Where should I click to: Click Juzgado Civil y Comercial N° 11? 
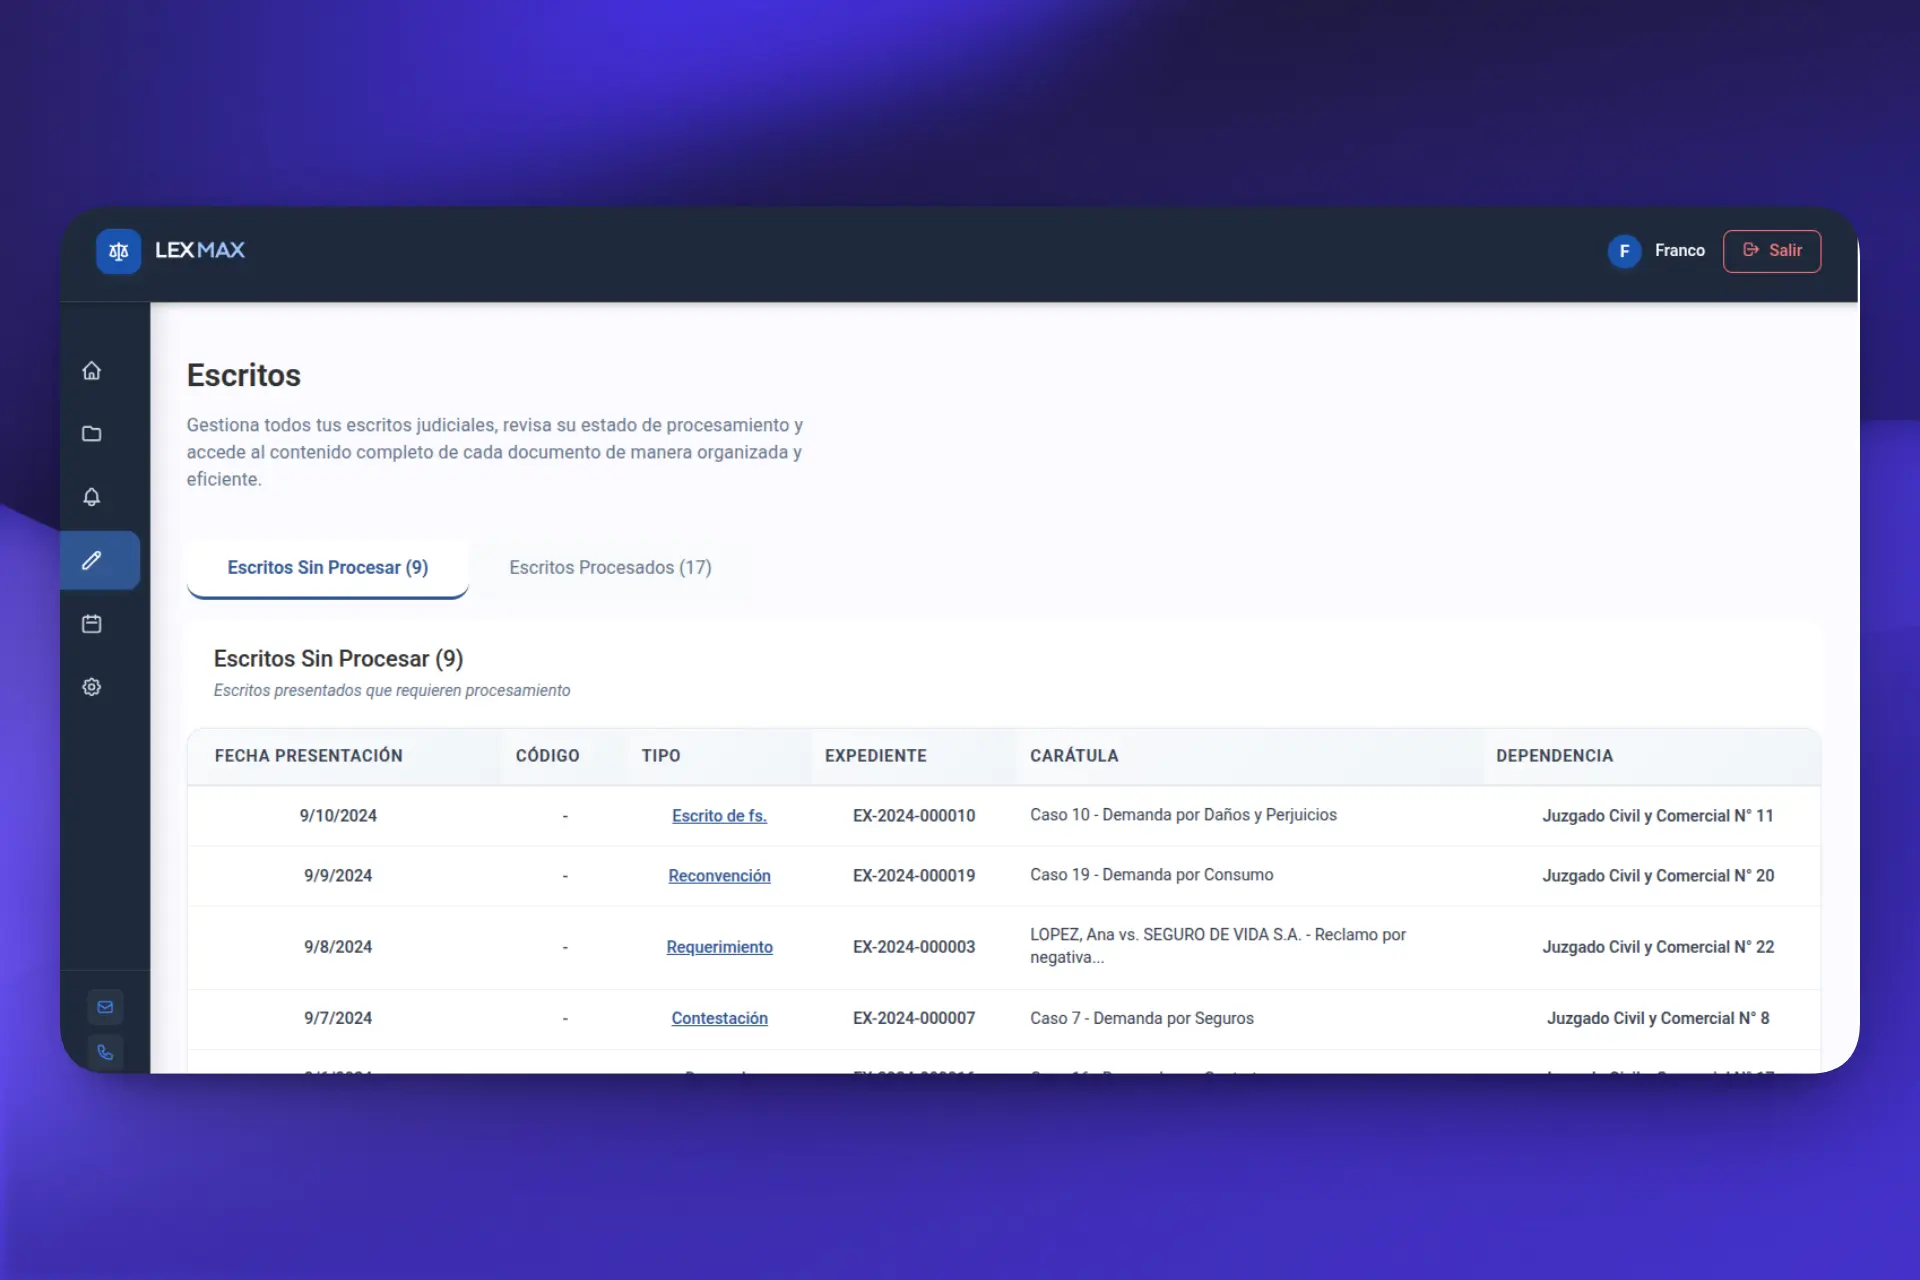(1658, 816)
